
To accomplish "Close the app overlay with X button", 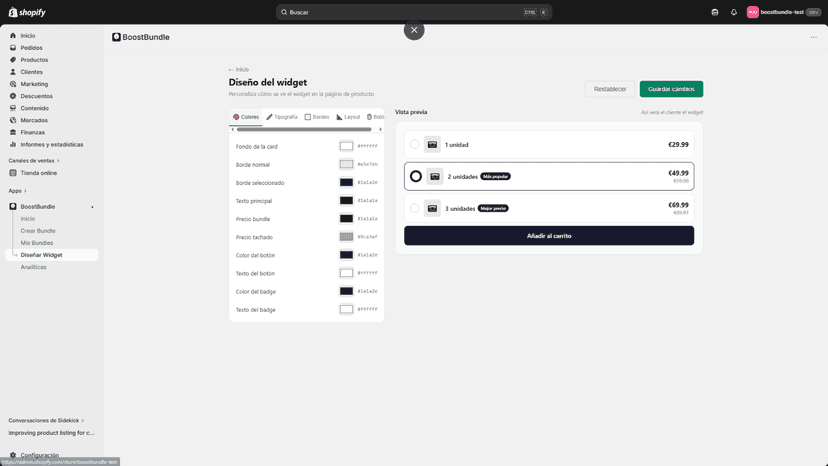I will coord(414,30).
